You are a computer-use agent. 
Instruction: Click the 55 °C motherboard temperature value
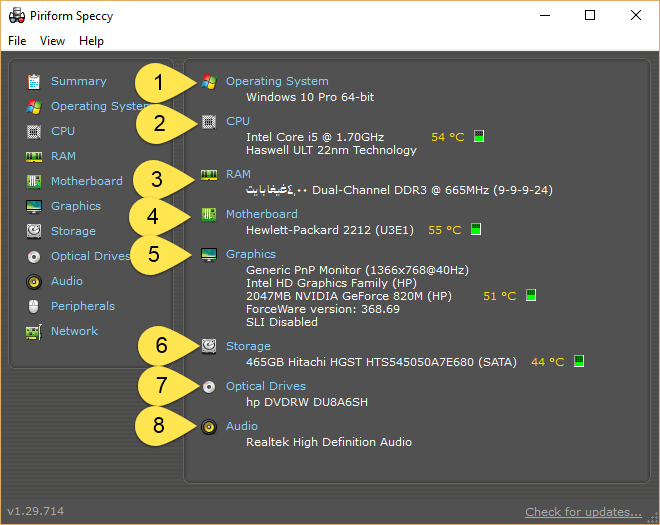pyautogui.click(x=444, y=230)
